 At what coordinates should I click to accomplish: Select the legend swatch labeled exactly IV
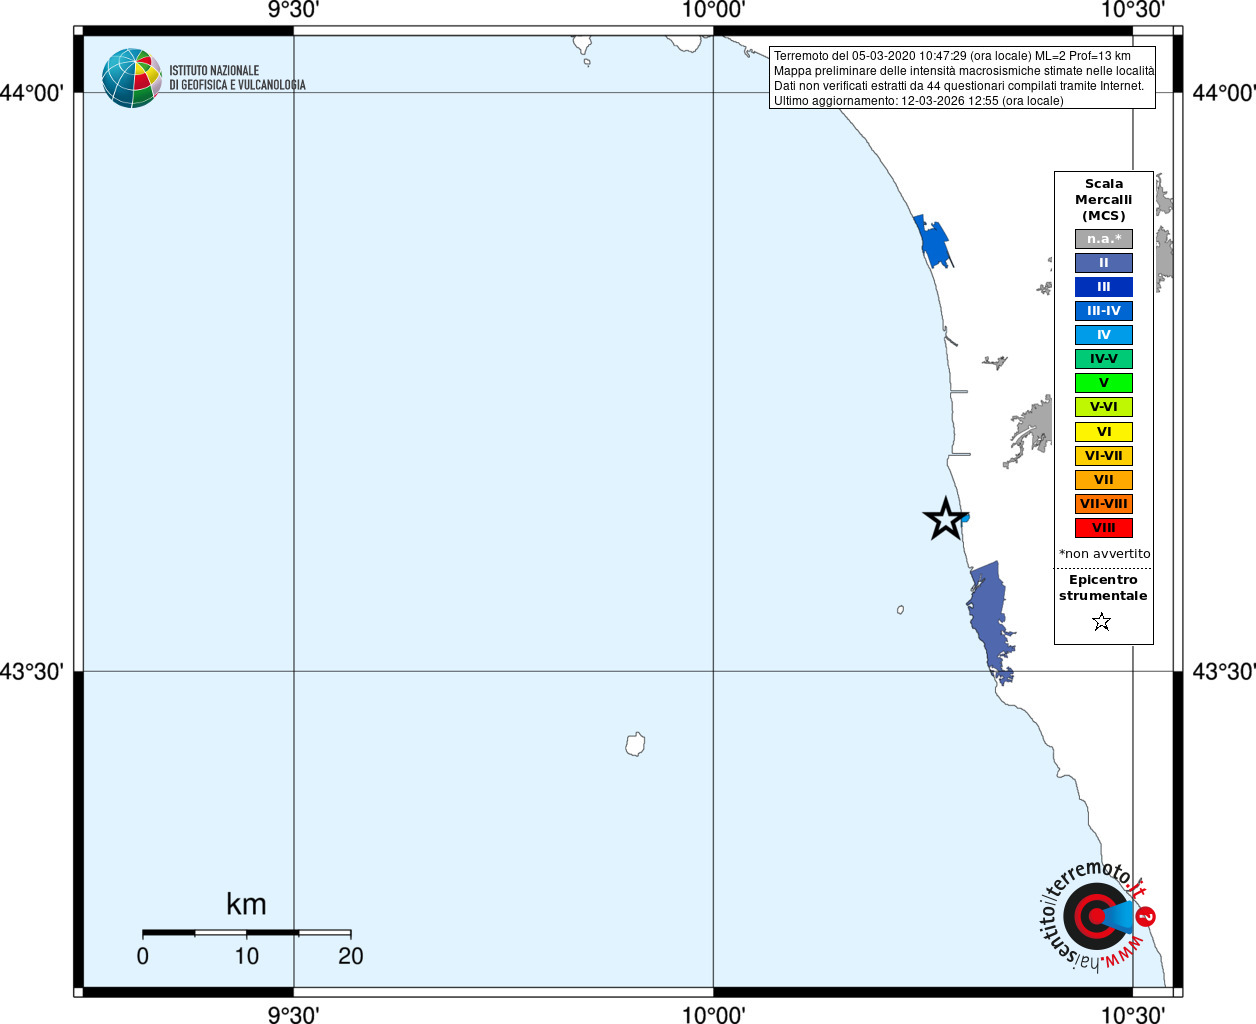(x=1104, y=335)
